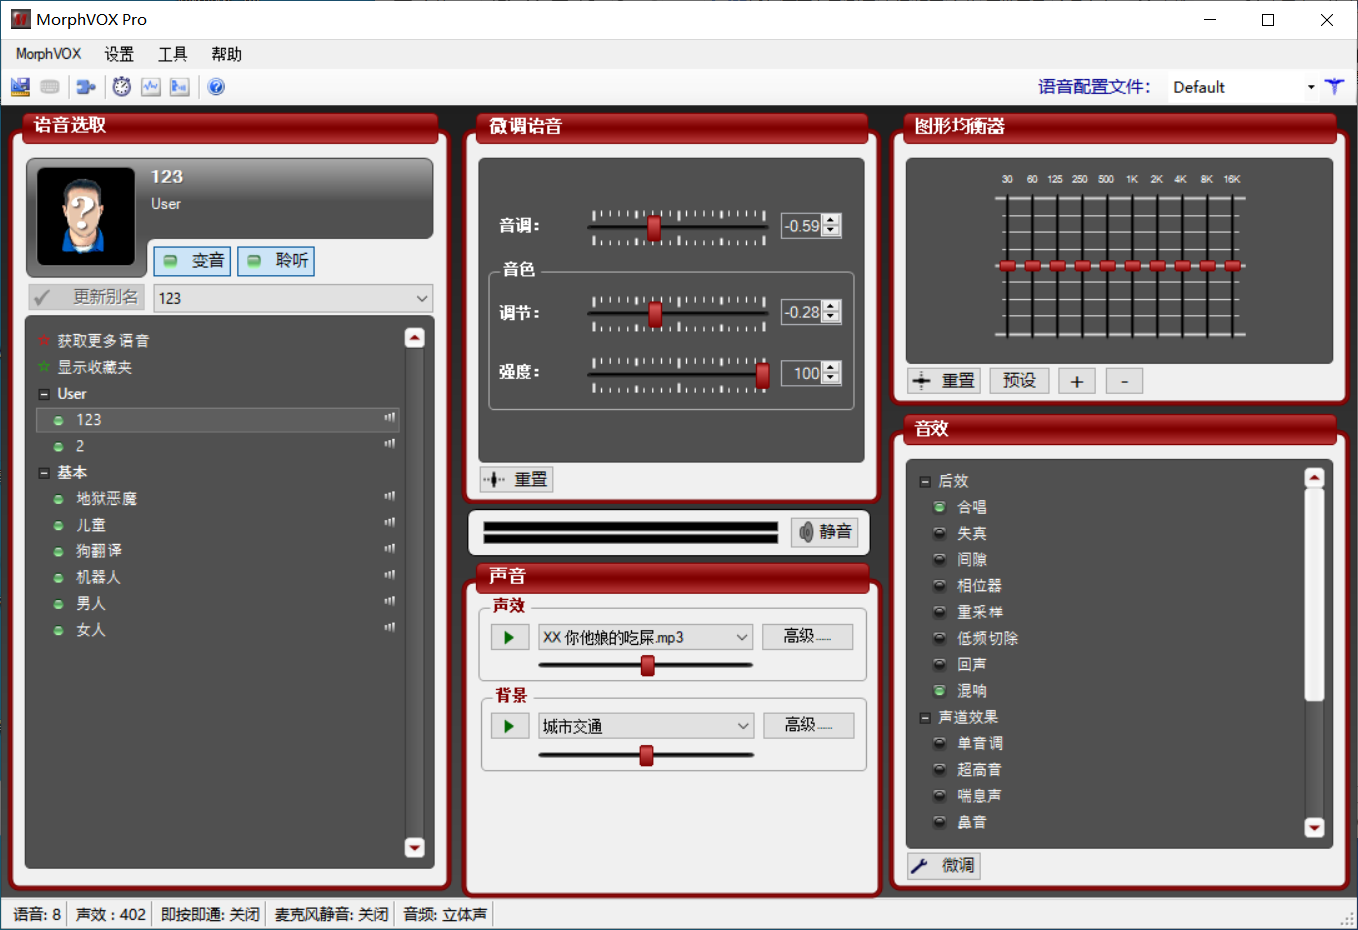Collapse the User voice group

[x=44, y=394]
